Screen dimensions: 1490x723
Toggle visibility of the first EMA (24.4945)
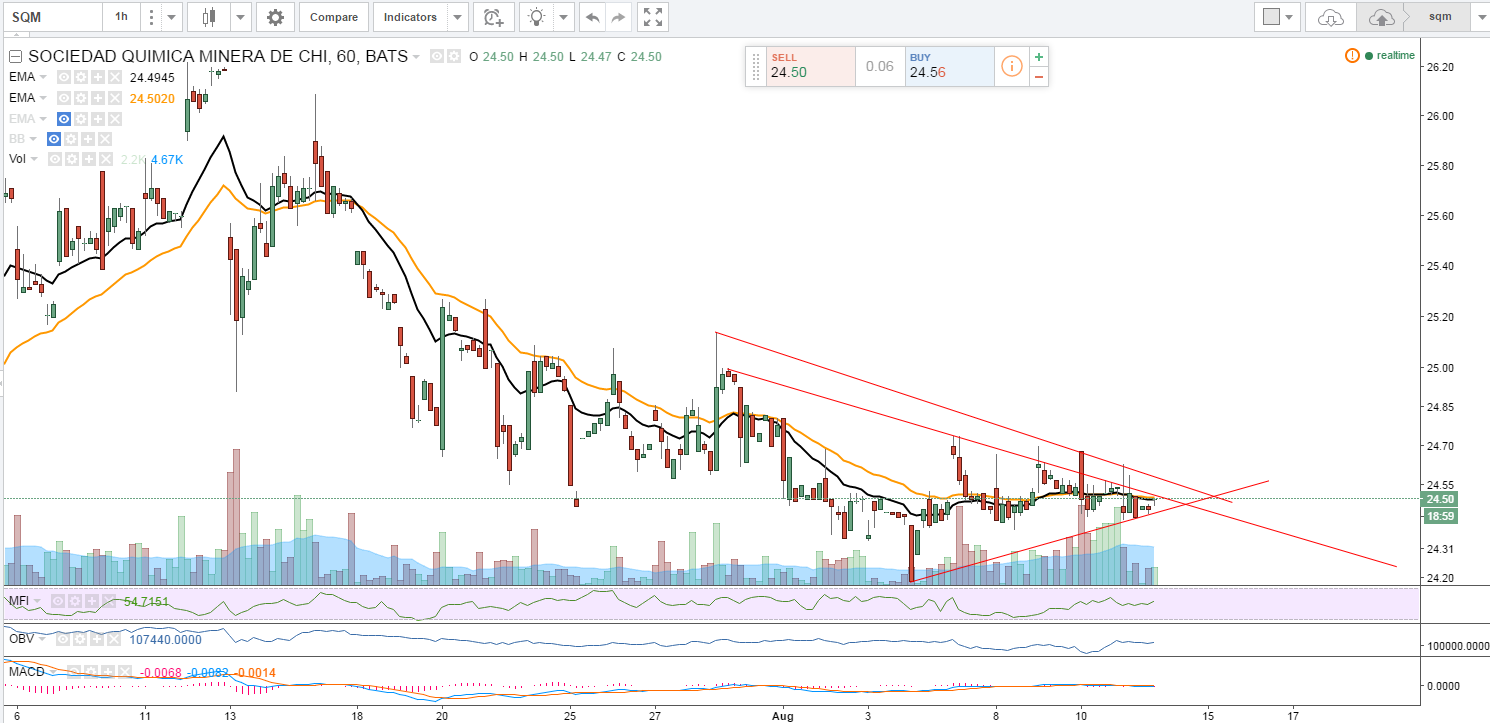point(64,77)
